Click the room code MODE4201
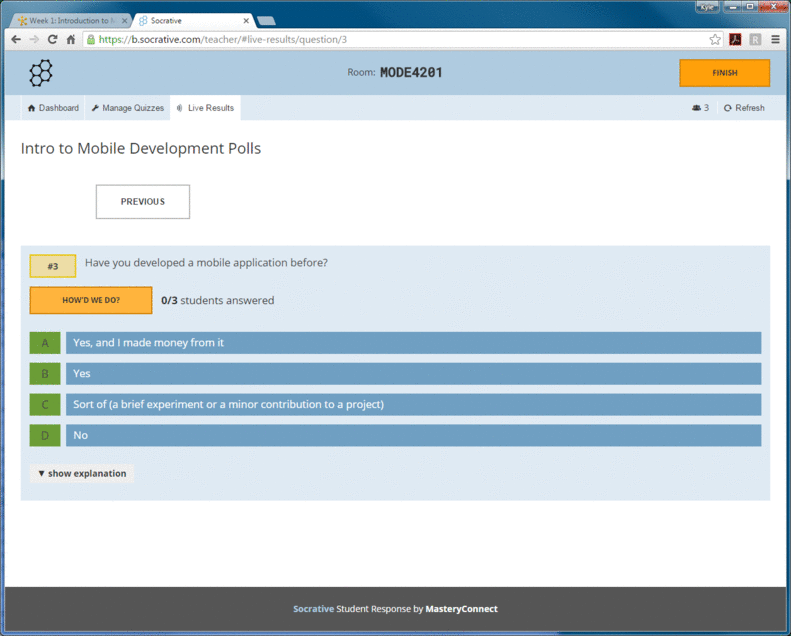Viewport: 791px width, 636px height. (411, 73)
